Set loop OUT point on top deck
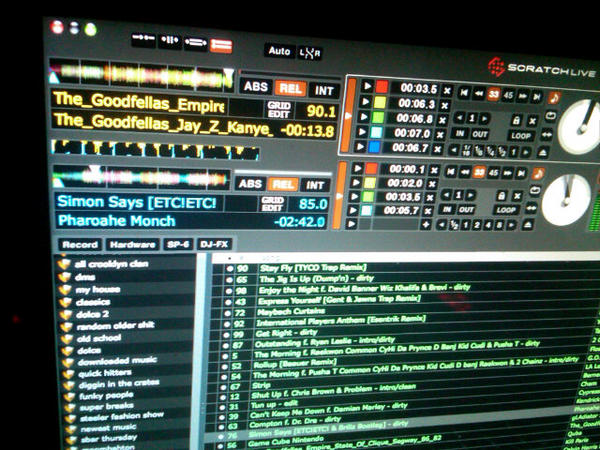The image size is (600, 450). tap(479, 134)
